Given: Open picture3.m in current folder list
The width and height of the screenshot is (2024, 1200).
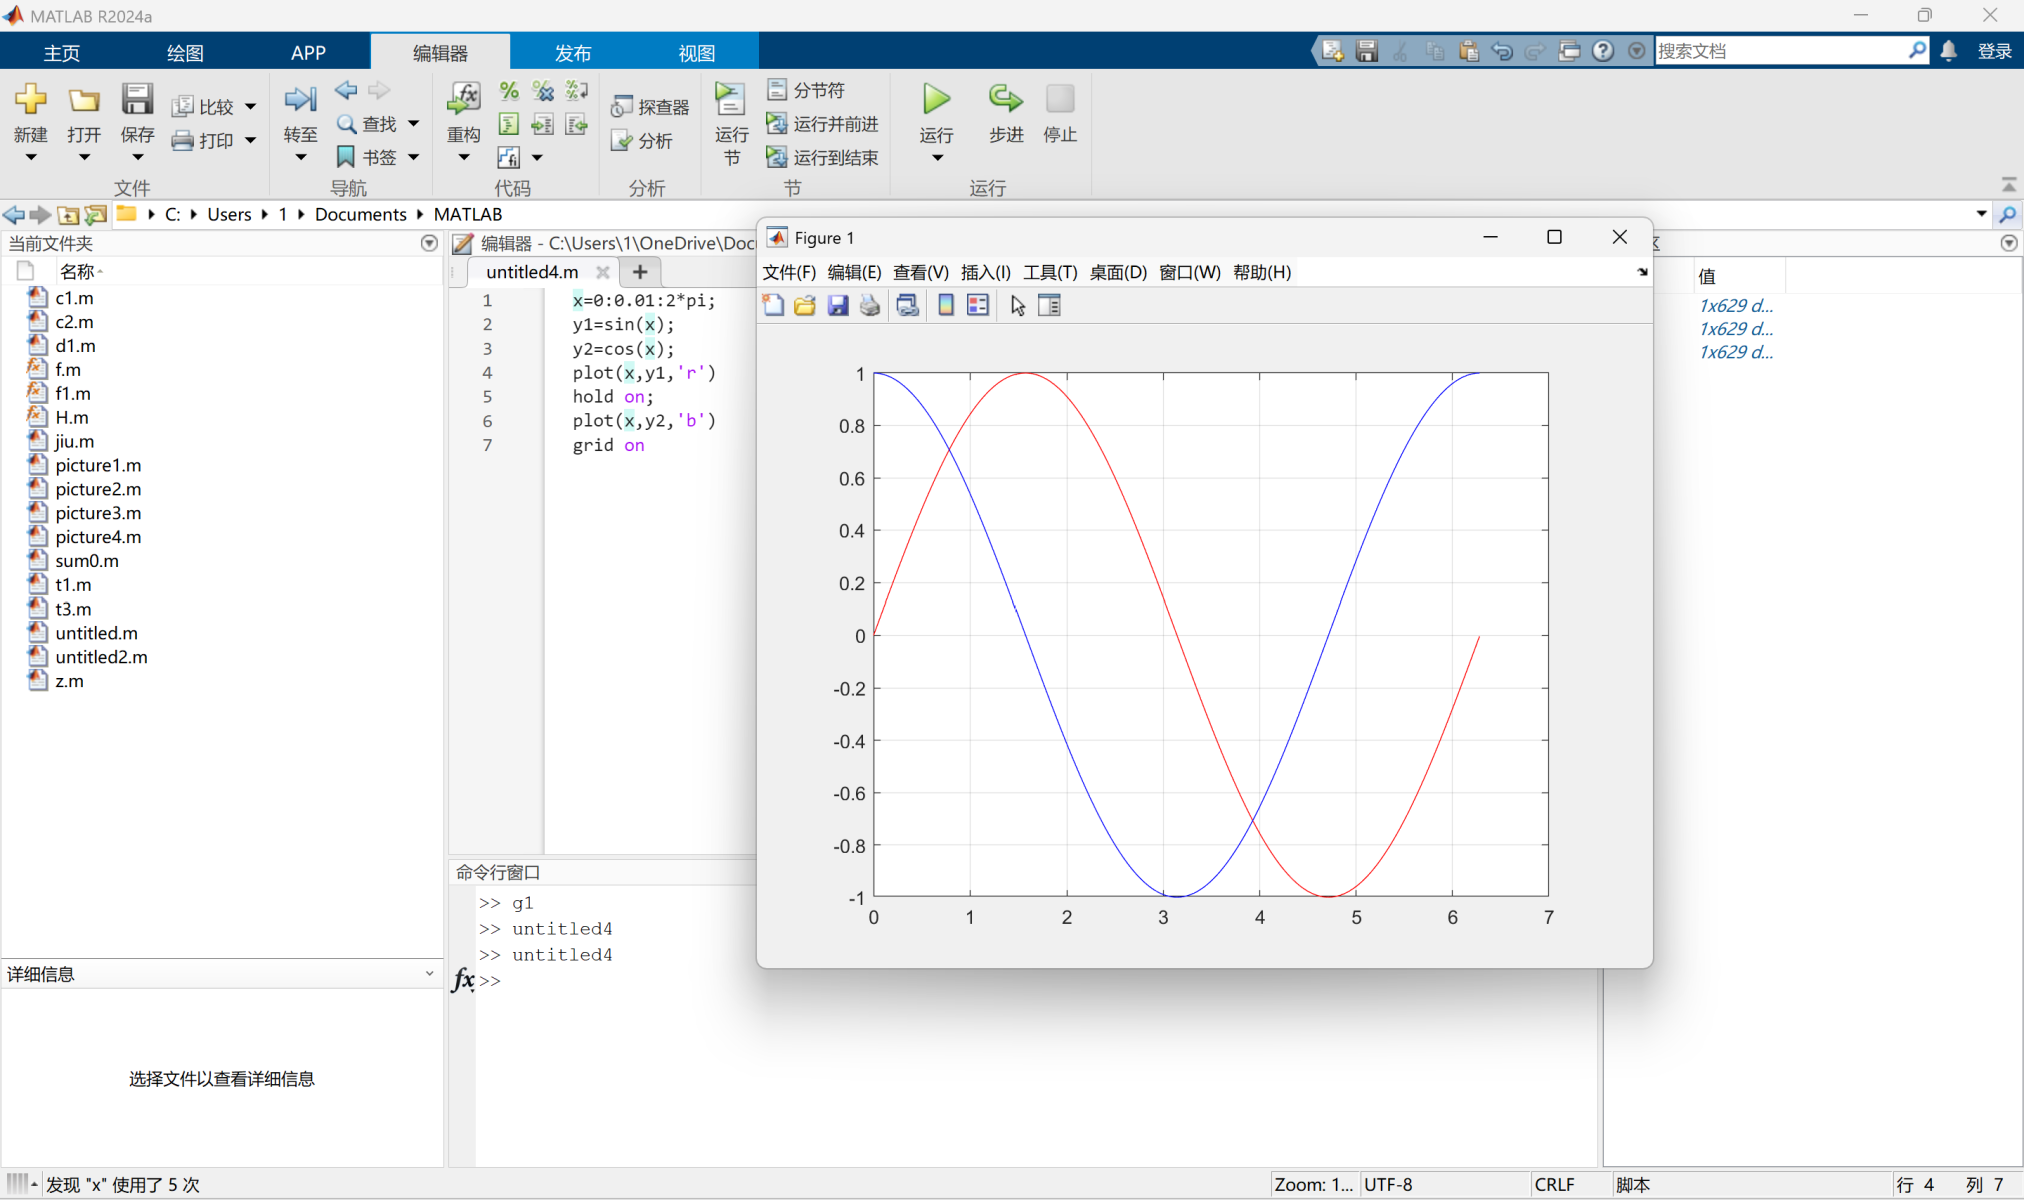Looking at the screenshot, I should [98, 513].
